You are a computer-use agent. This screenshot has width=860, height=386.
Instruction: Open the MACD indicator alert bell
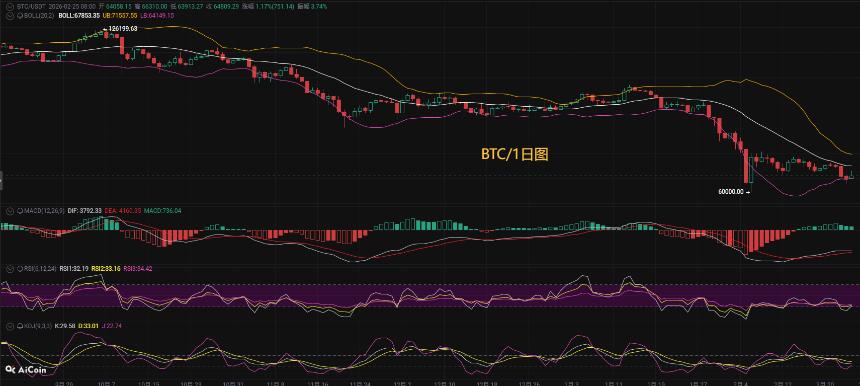(x=20, y=211)
